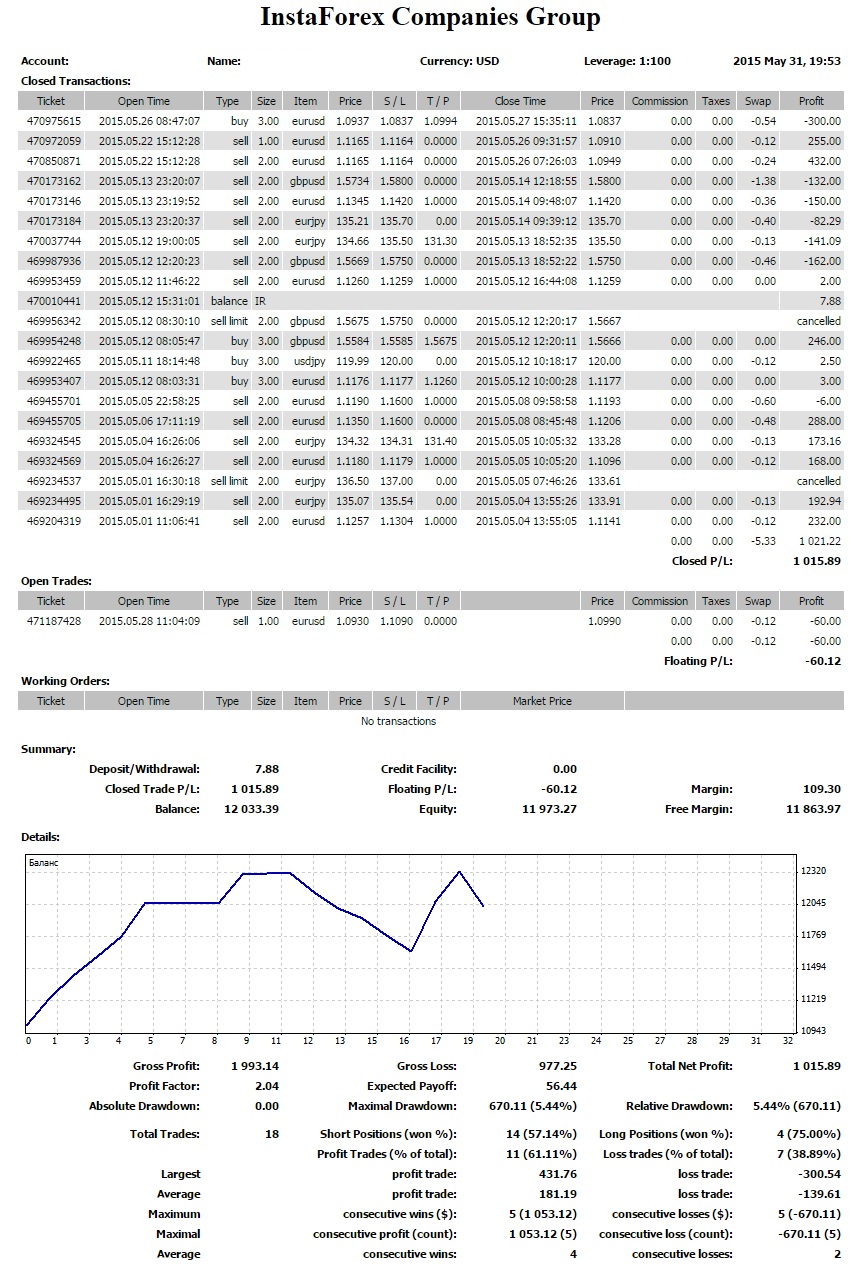
Task: Select ticket 470037744
Action: (x=54, y=241)
